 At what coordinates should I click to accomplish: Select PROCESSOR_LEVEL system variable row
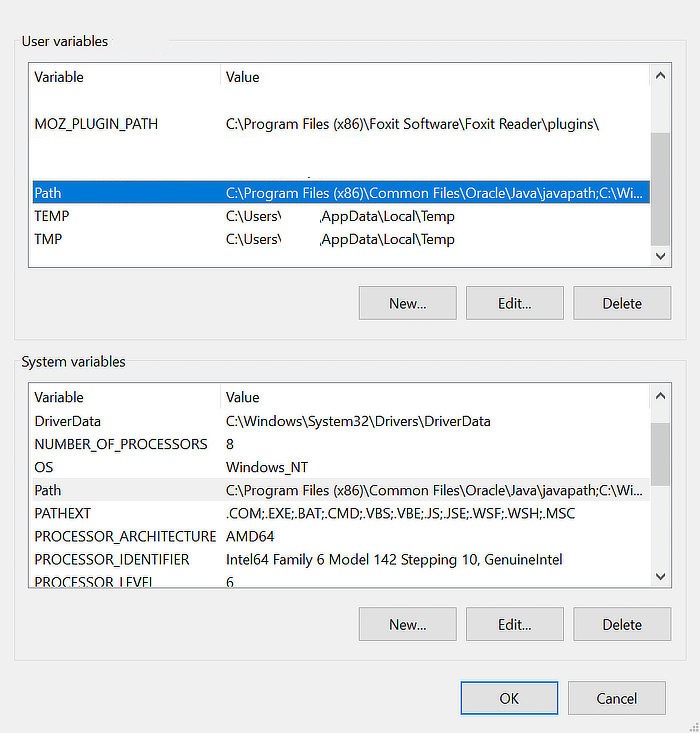[x=341, y=580]
